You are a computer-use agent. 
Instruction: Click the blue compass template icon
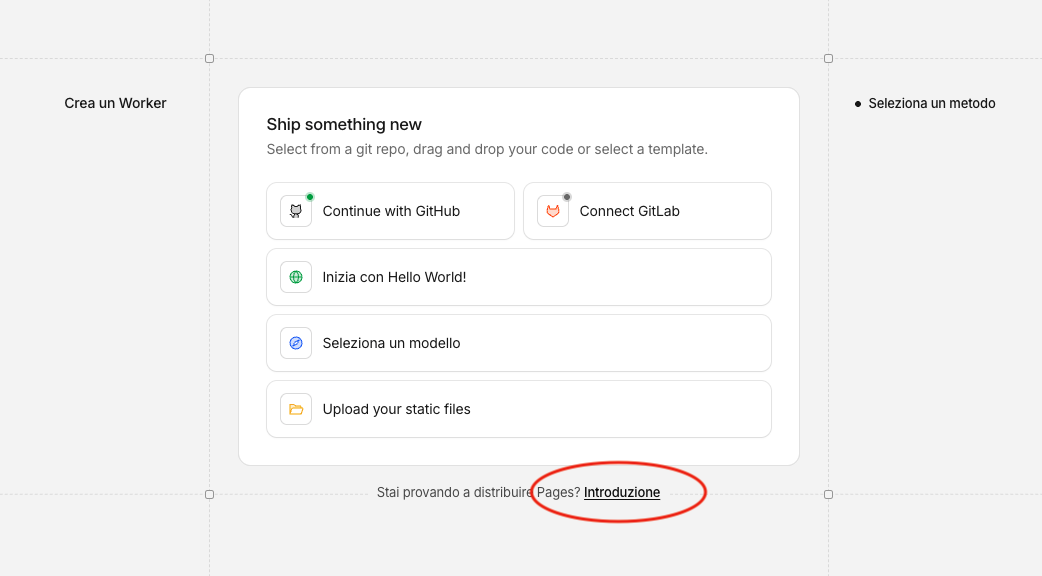coord(296,343)
